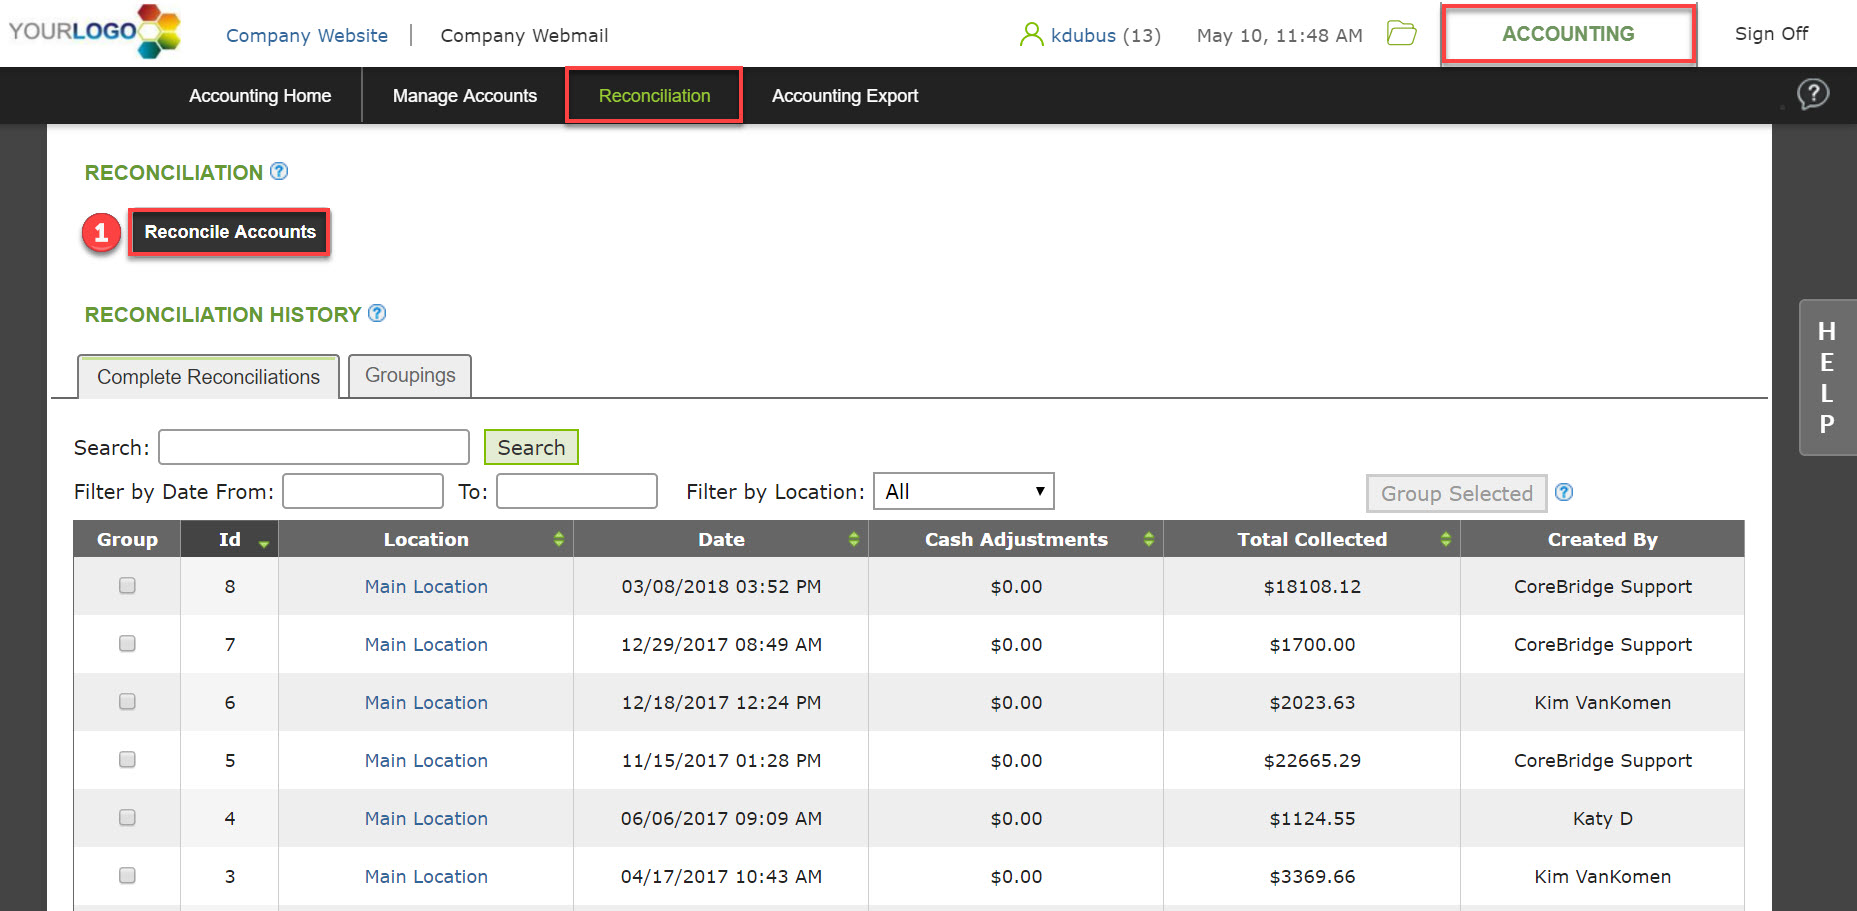The height and width of the screenshot is (911, 1857).
Task: Sort by the Location column sort arrows
Action: click(x=559, y=539)
